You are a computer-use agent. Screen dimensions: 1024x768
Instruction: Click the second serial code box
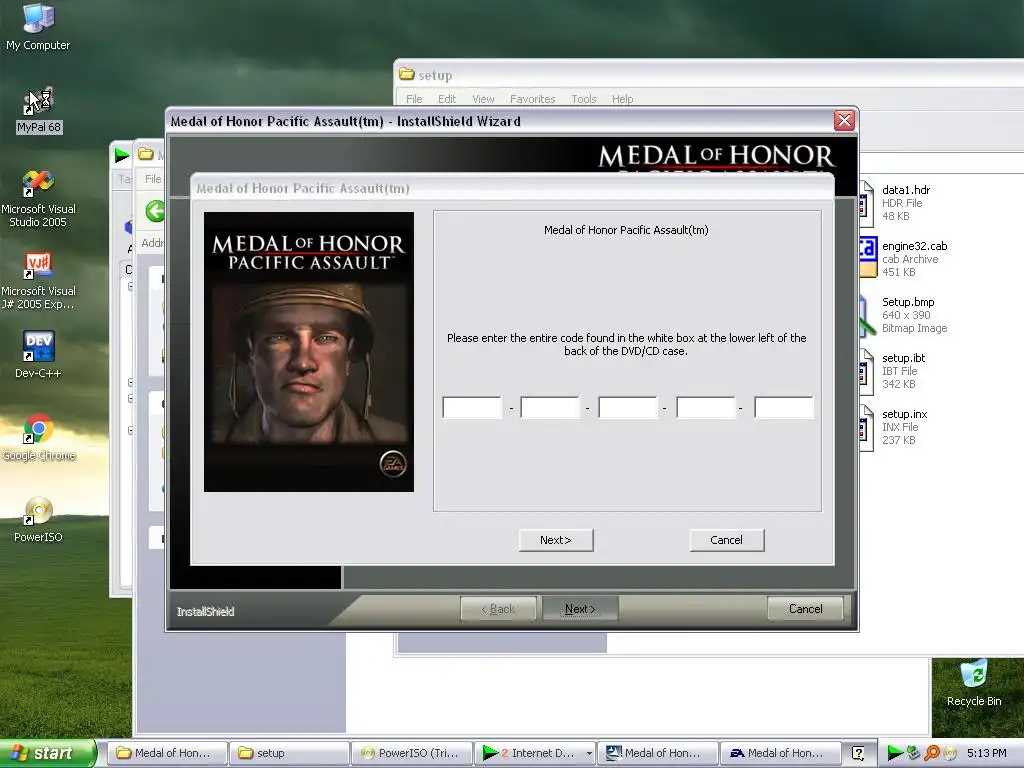[550, 408]
